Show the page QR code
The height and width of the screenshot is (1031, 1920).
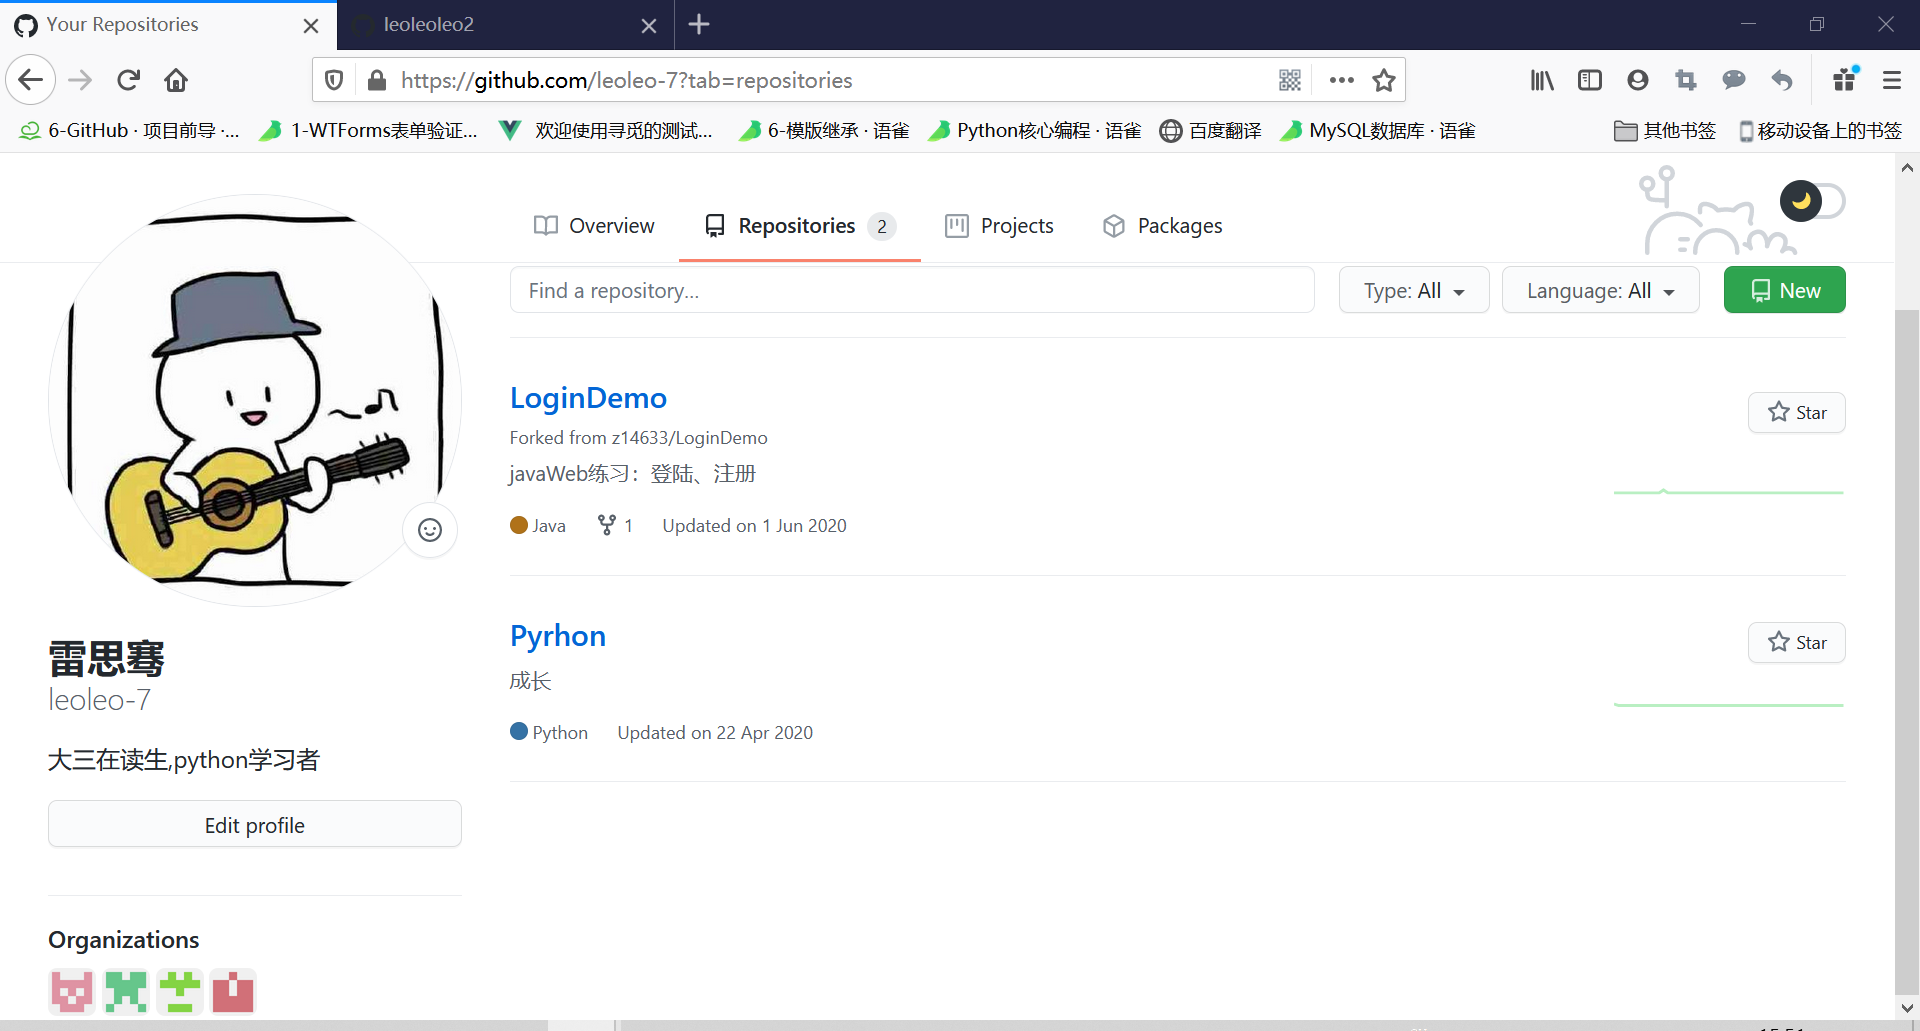(x=1290, y=80)
